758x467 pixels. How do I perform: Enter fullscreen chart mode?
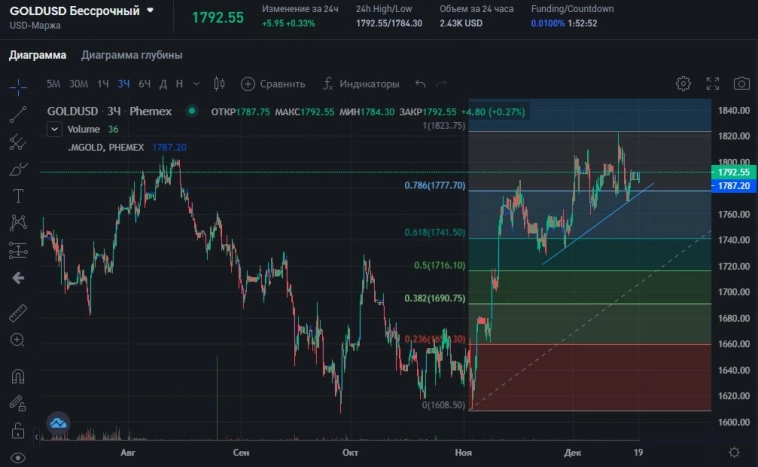pos(713,84)
